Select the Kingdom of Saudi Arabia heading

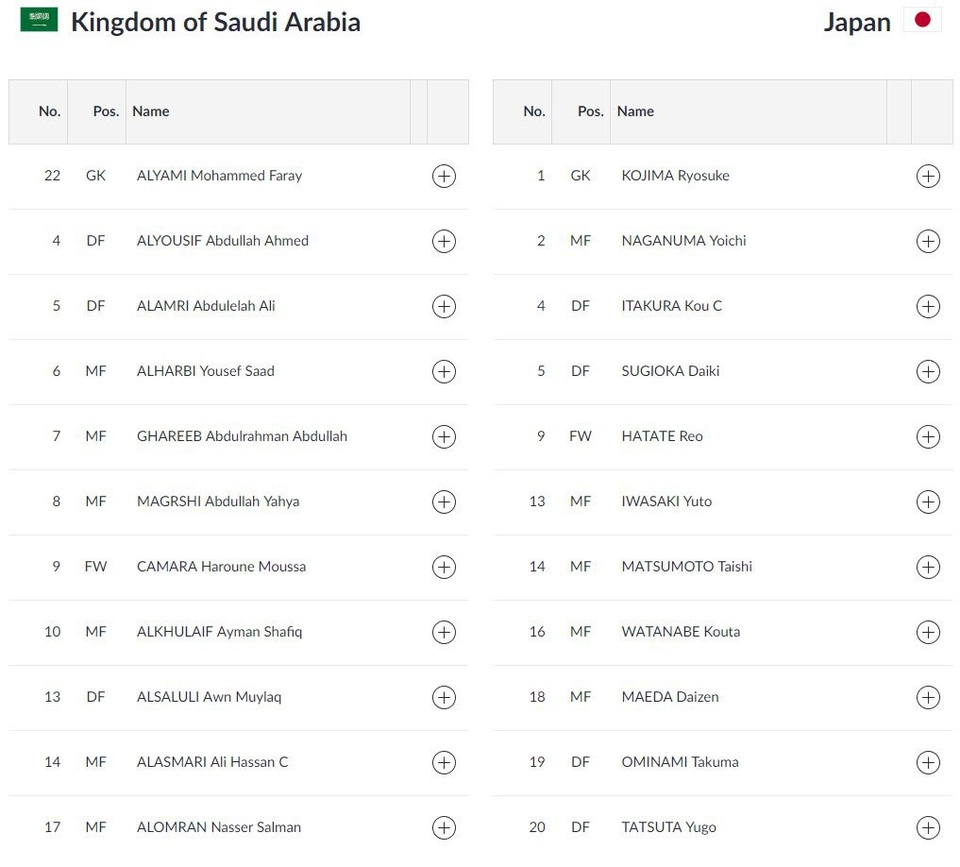pos(215,22)
